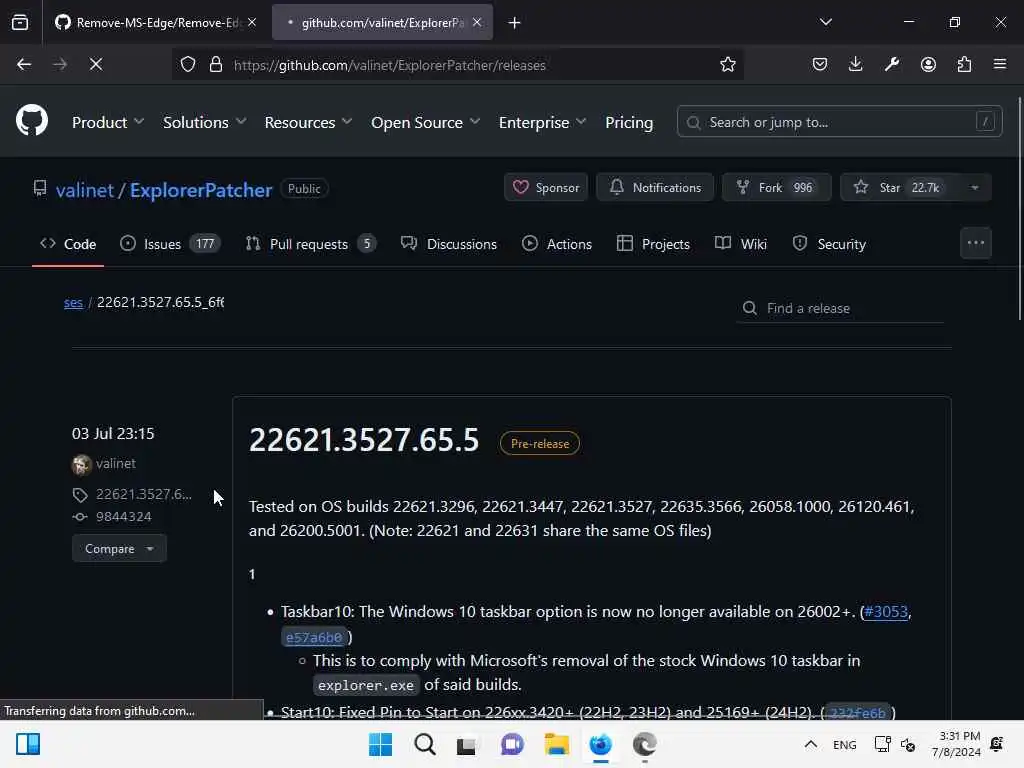Click the Firefox taskbar icon
1024x768 pixels.
click(600, 744)
